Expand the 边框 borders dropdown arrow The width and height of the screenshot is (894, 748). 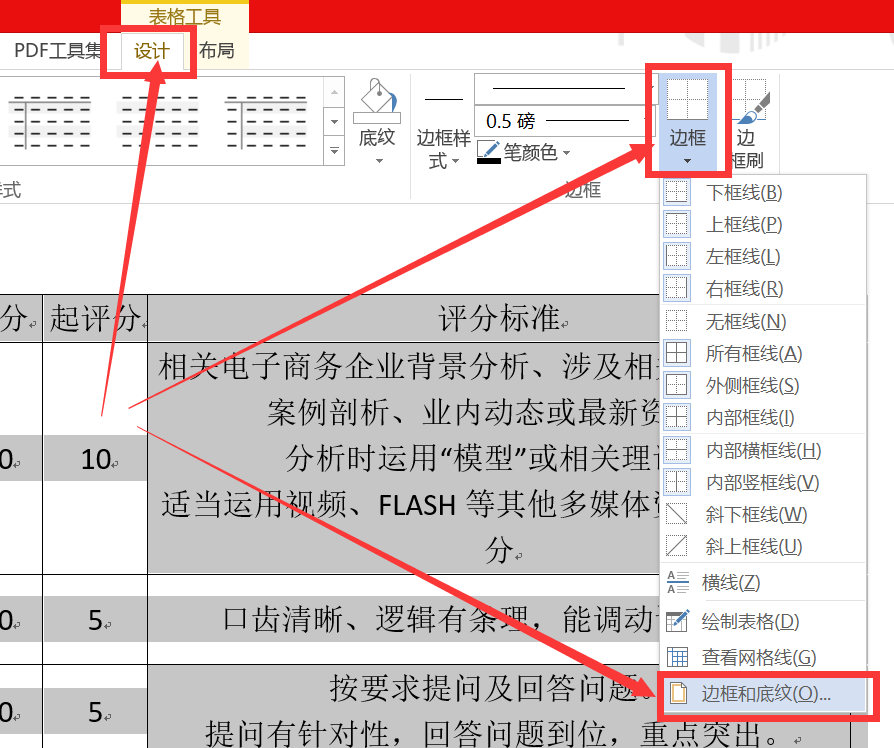pos(688,161)
